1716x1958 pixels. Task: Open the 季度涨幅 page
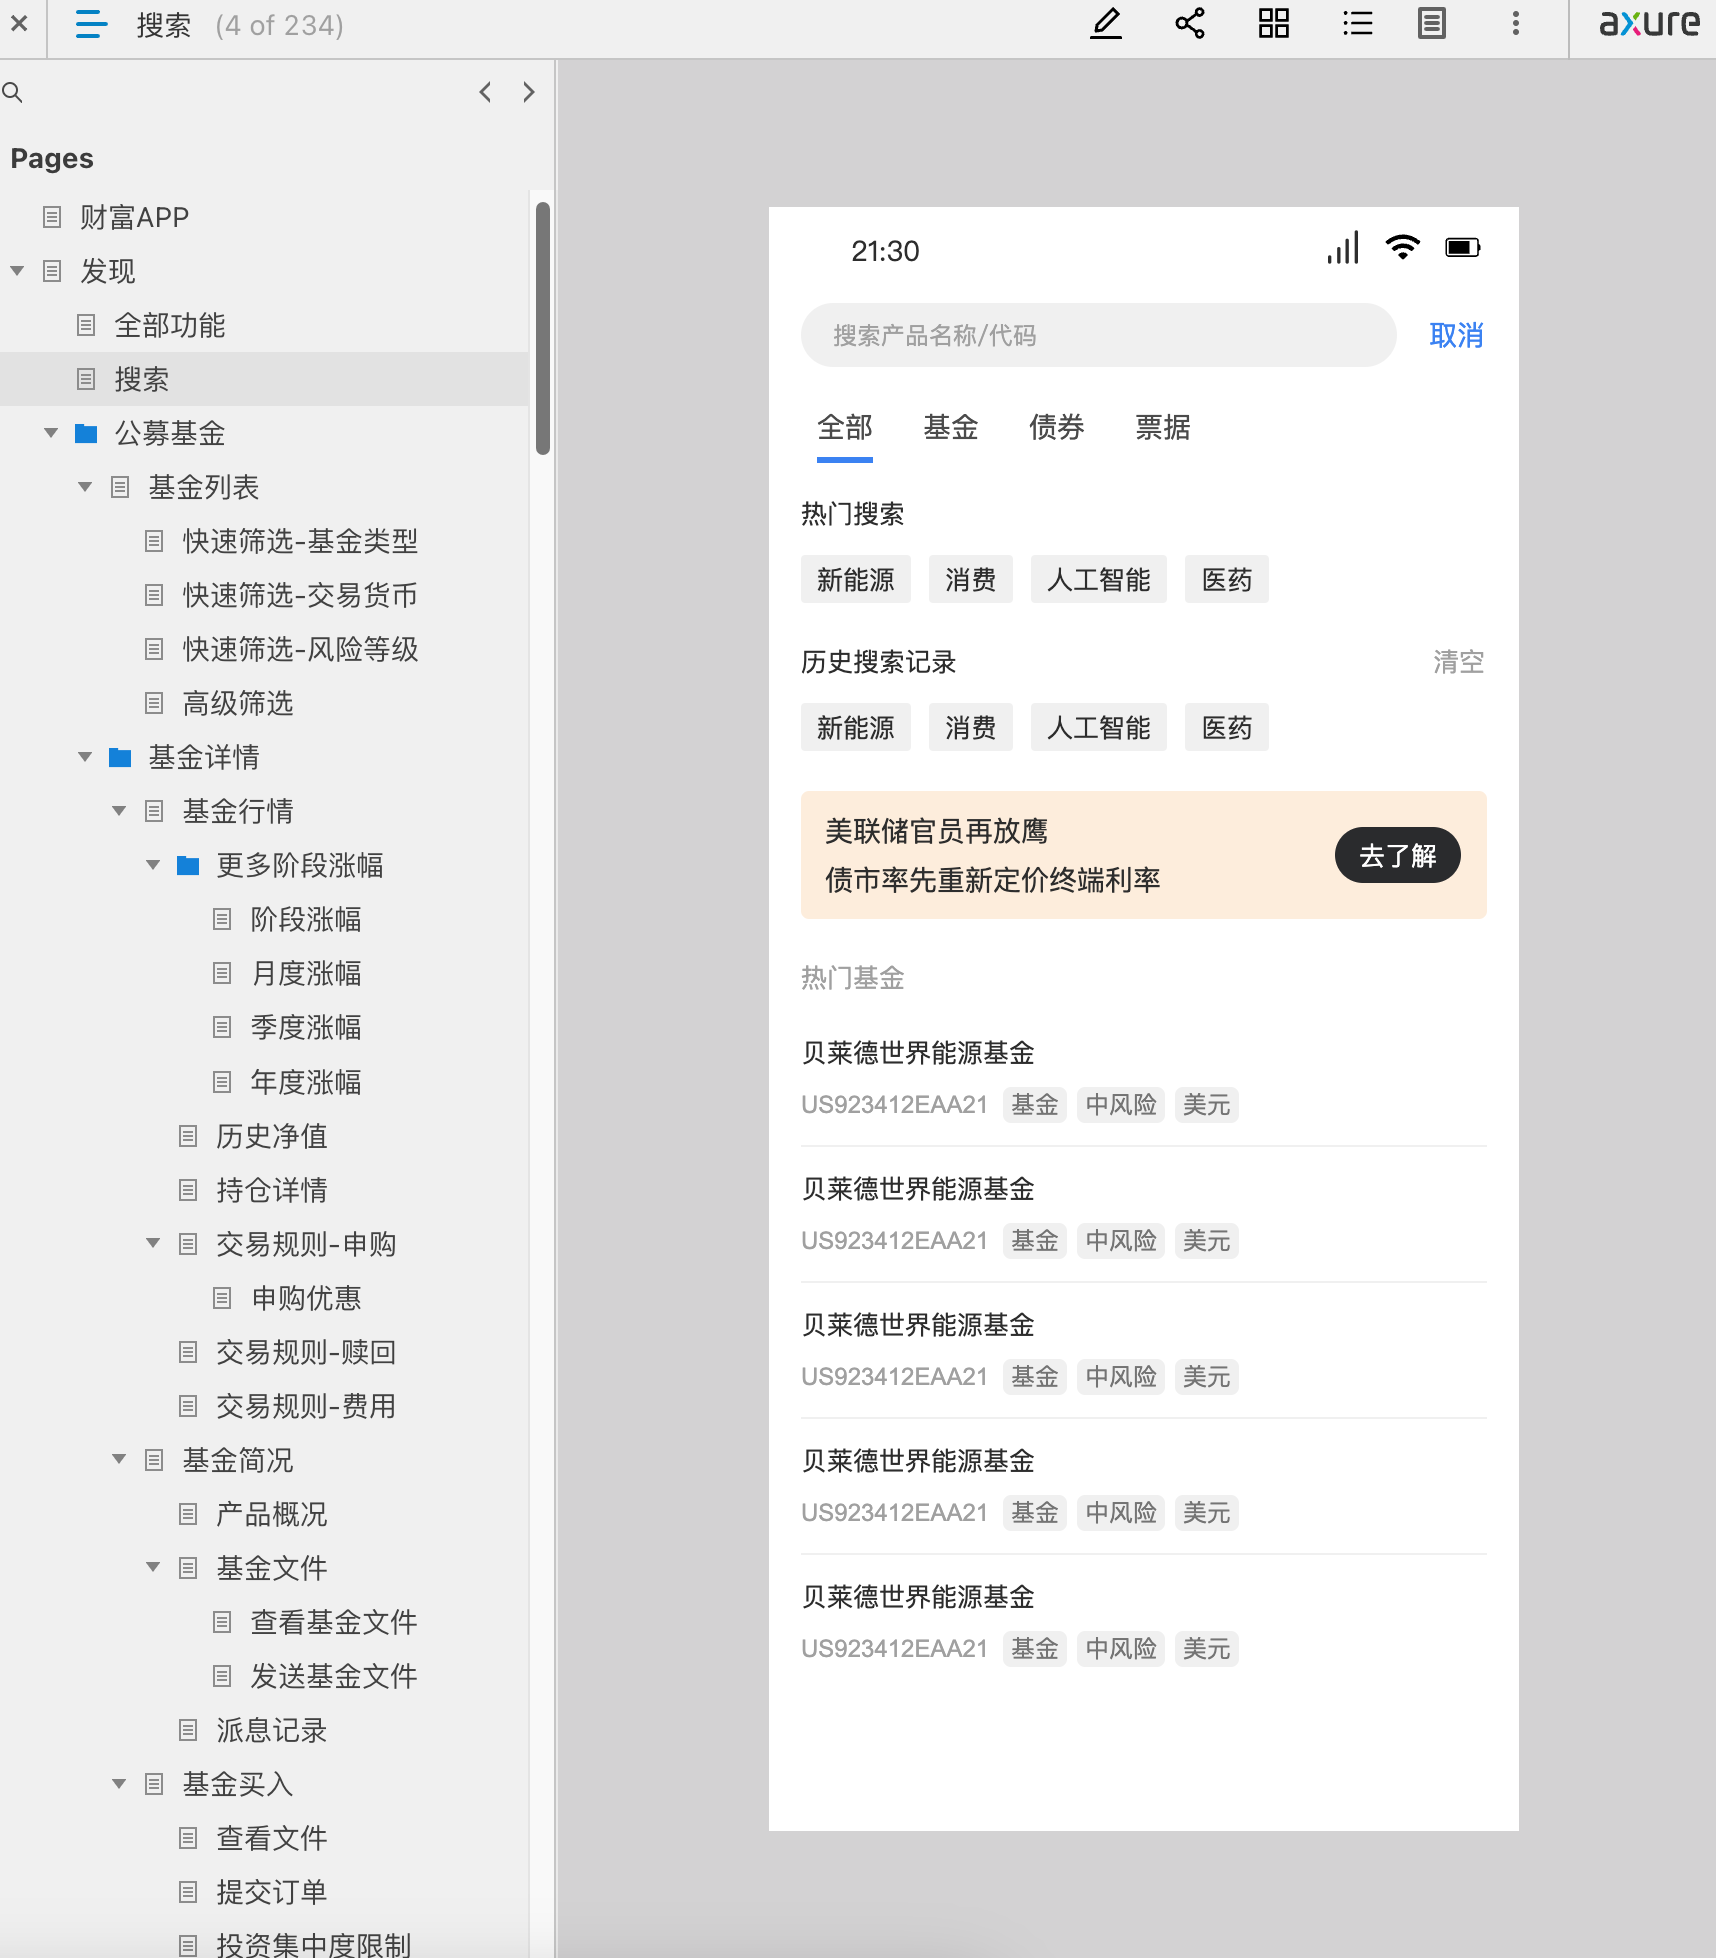(x=306, y=1027)
